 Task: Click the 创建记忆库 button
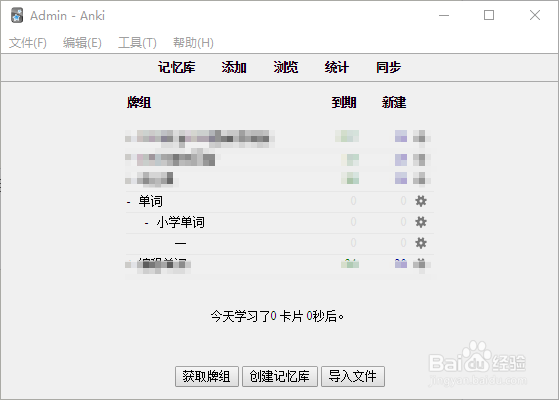point(280,376)
